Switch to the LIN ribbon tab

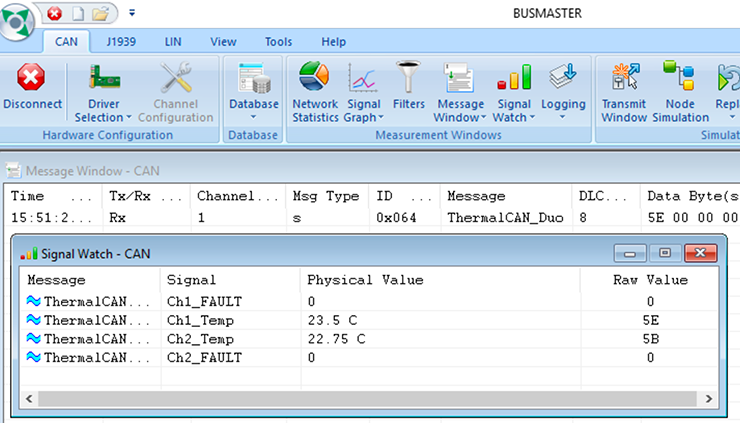pyautogui.click(x=173, y=42)
